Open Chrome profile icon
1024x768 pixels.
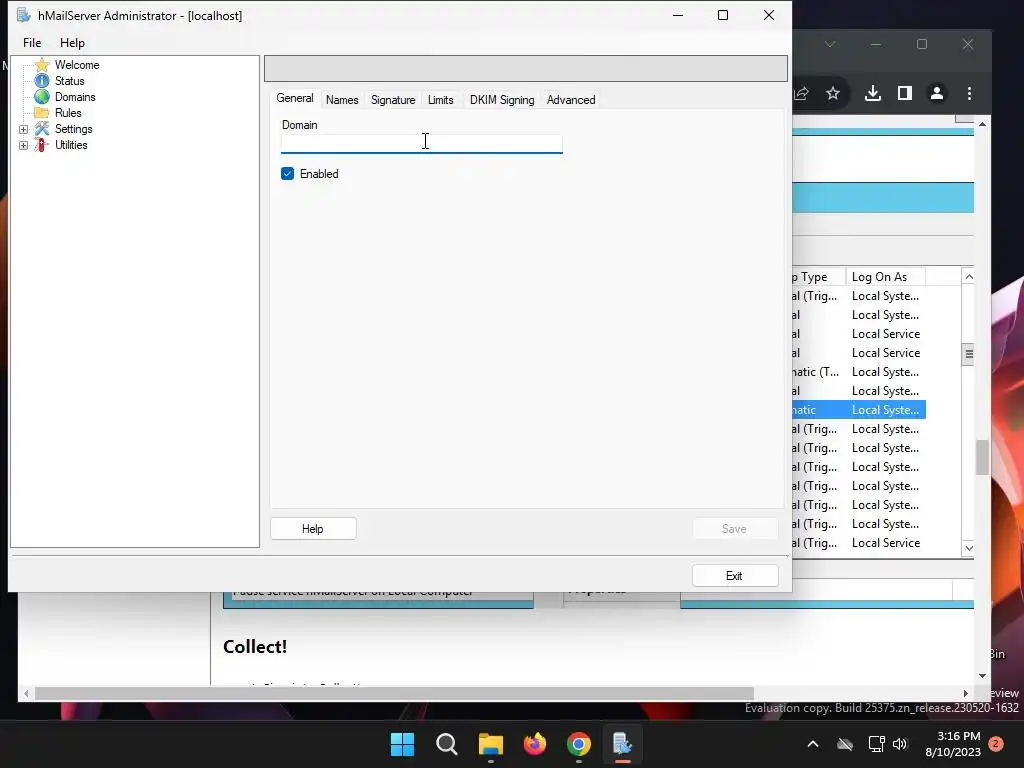(x=936, y=93)
